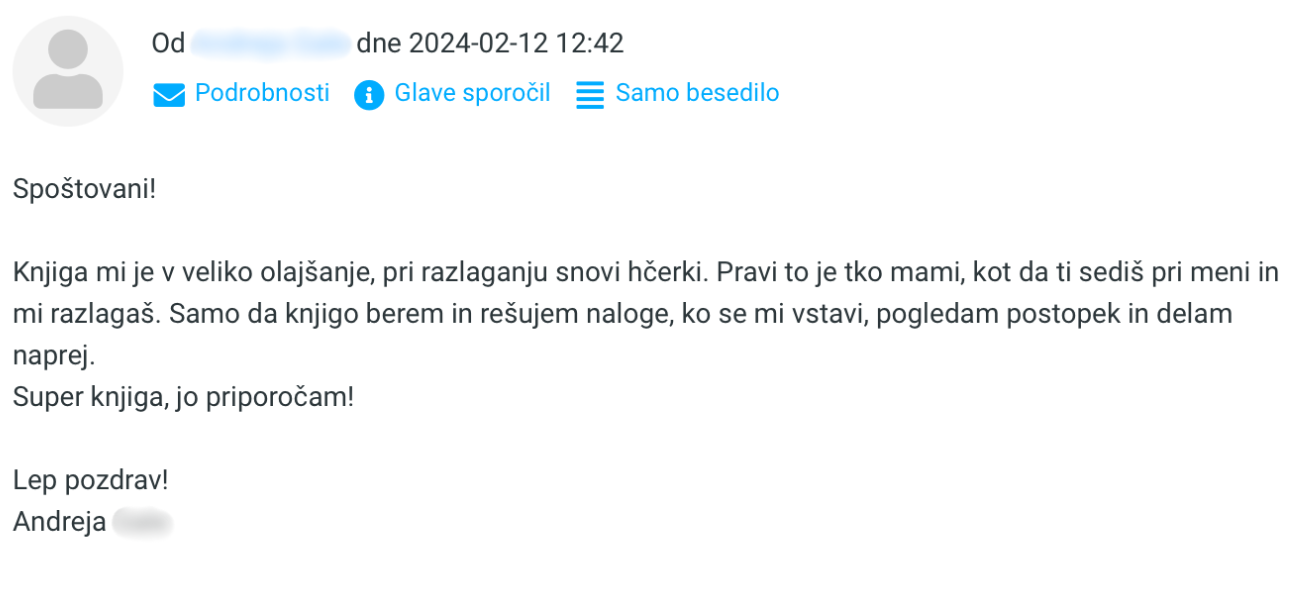Click the blurred sender name after Od
The width and height of the screenshot is (1300, 600).
coord(270,44)
